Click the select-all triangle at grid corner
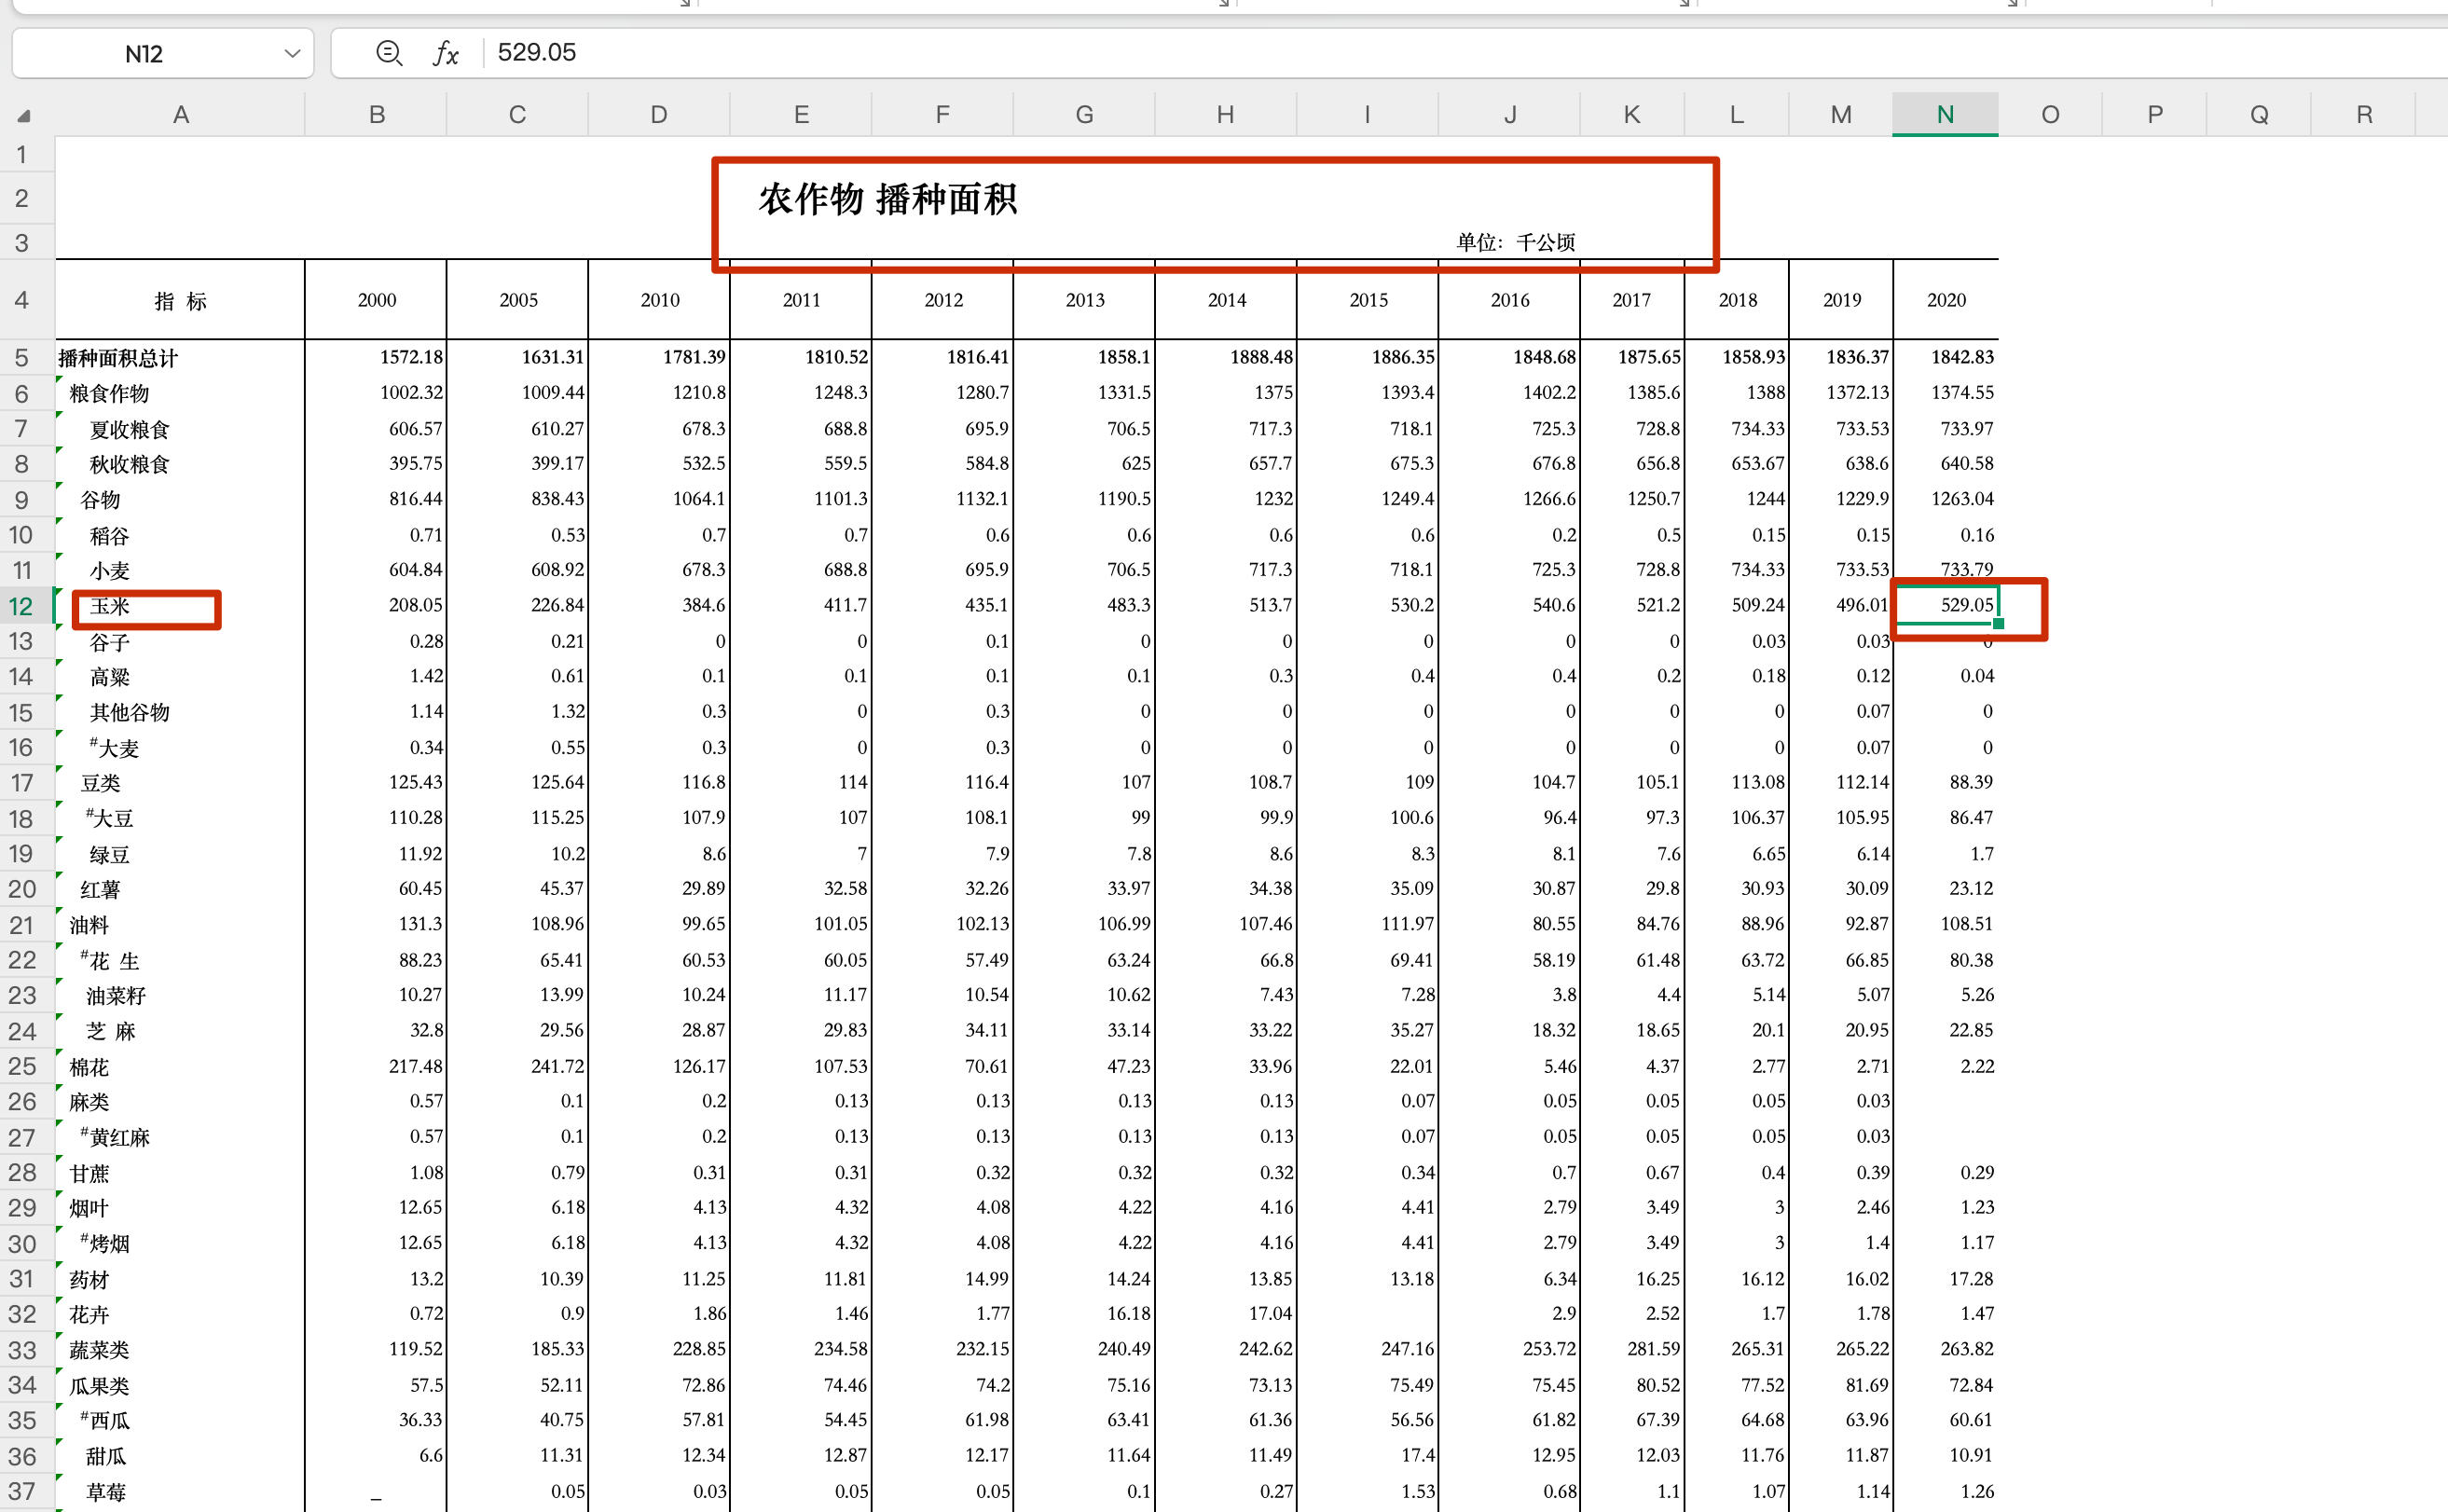The width and height of the screenshot is (2448, 1512). coord(23,116)
